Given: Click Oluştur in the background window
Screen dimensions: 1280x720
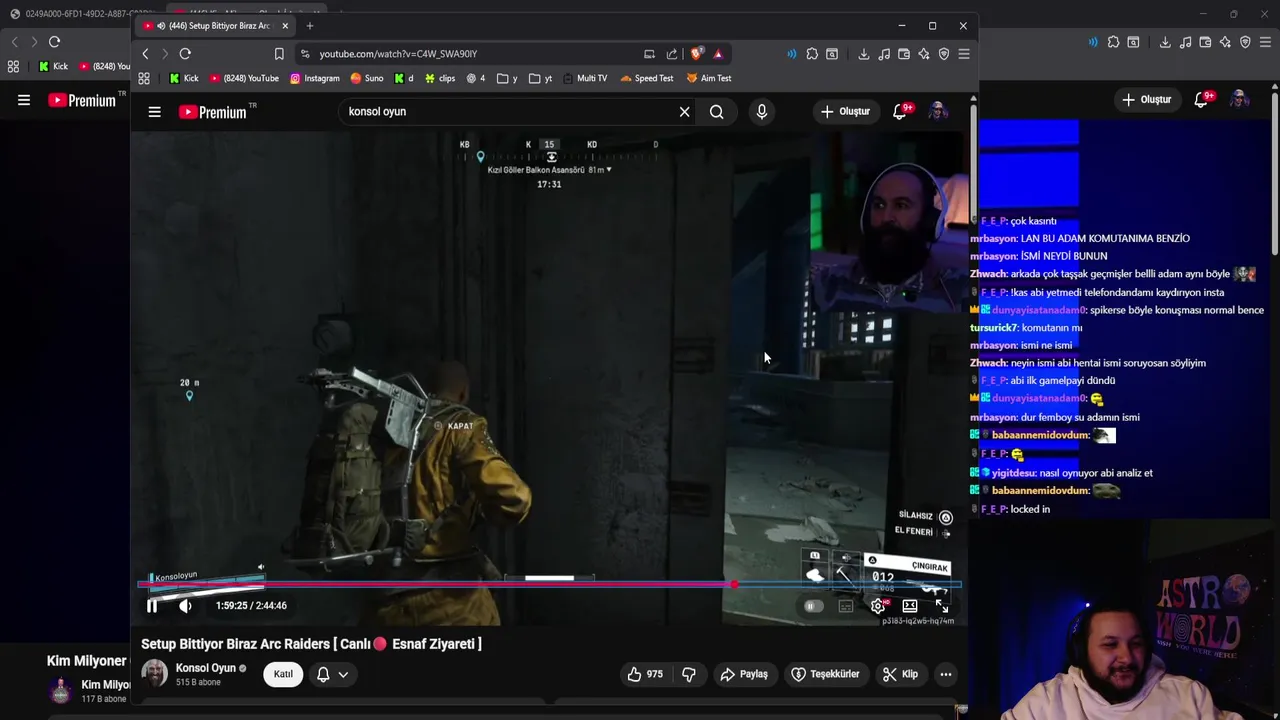Looking at the screenshot, I should (1147, 100).
